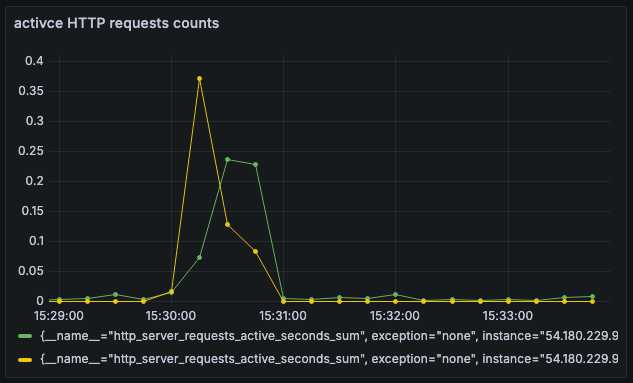Click the 0.35 y-axis label
The image size is (633, 383).
click(x=31, y=91)
